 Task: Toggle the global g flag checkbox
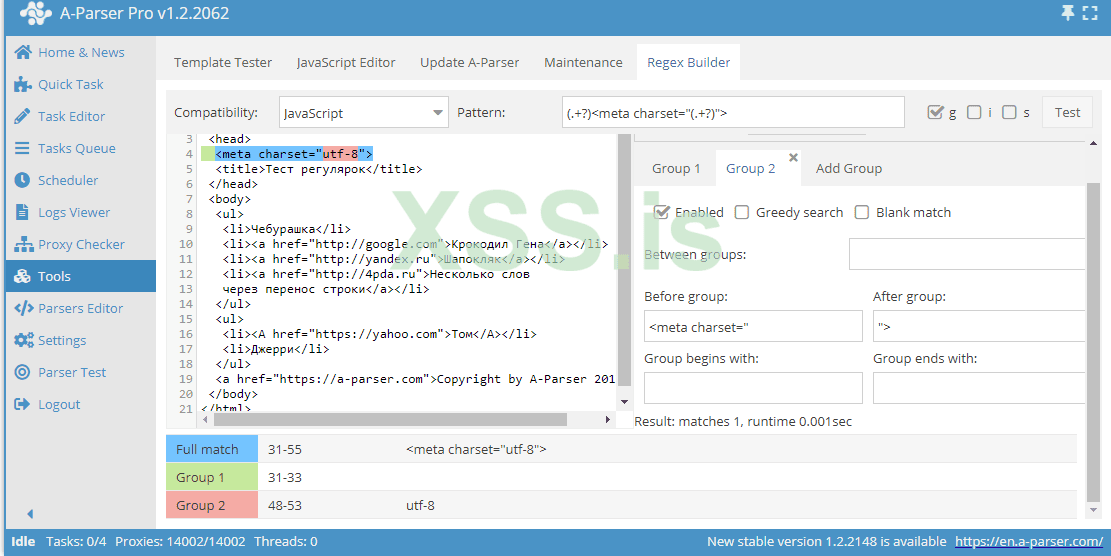935,112
